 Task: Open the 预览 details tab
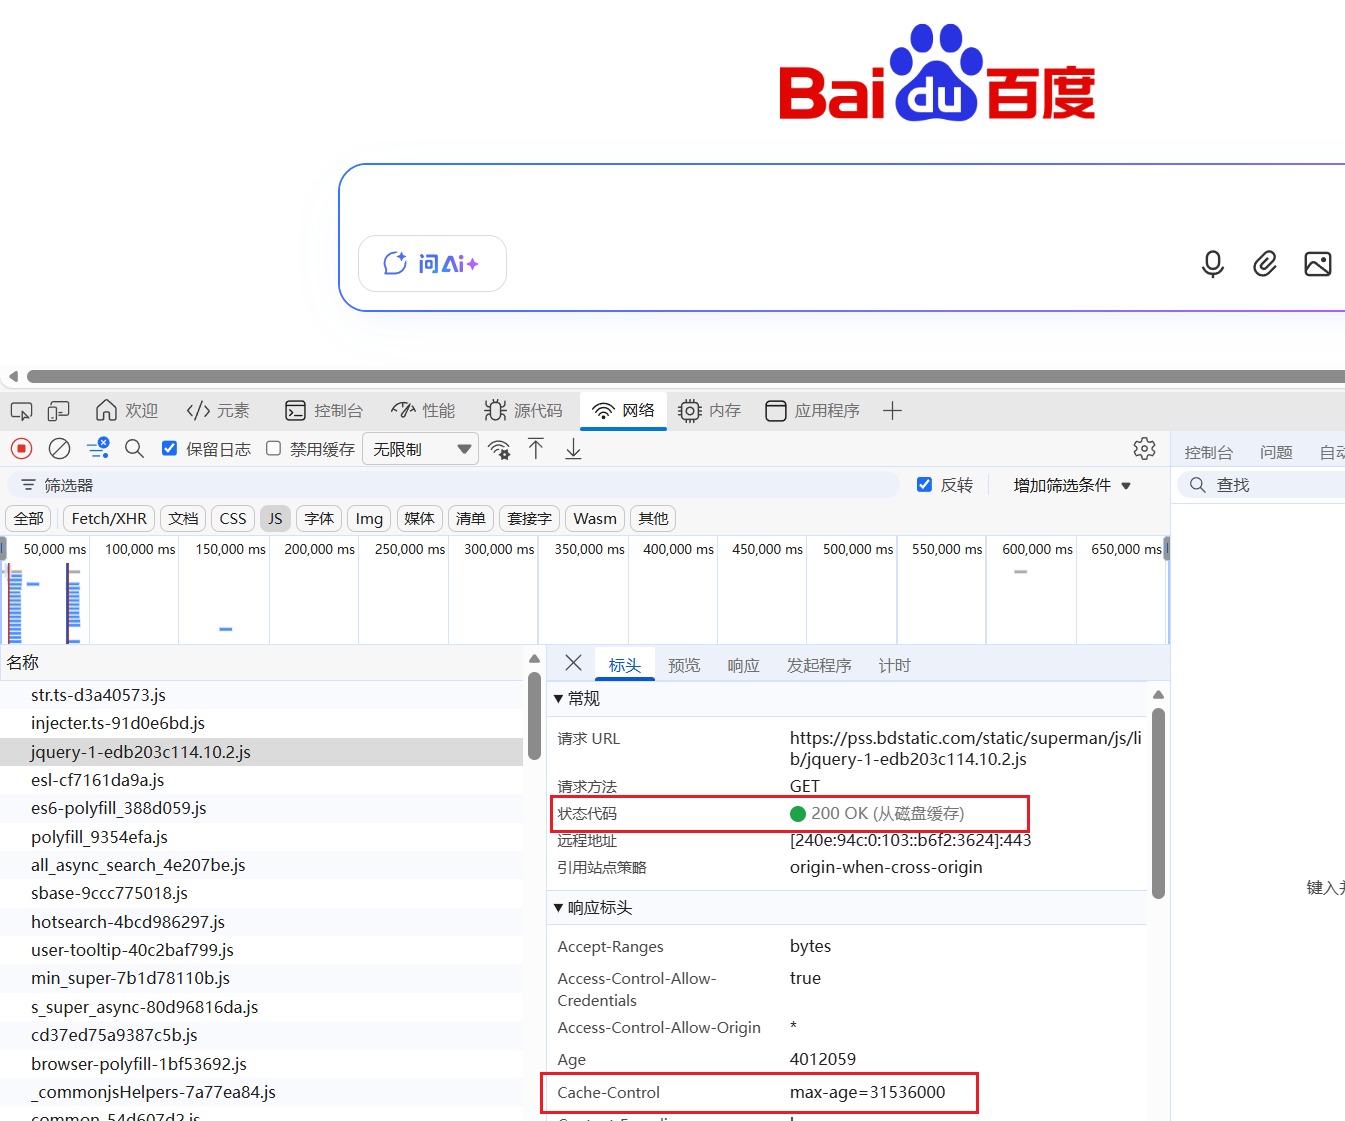tap(684, 666)
